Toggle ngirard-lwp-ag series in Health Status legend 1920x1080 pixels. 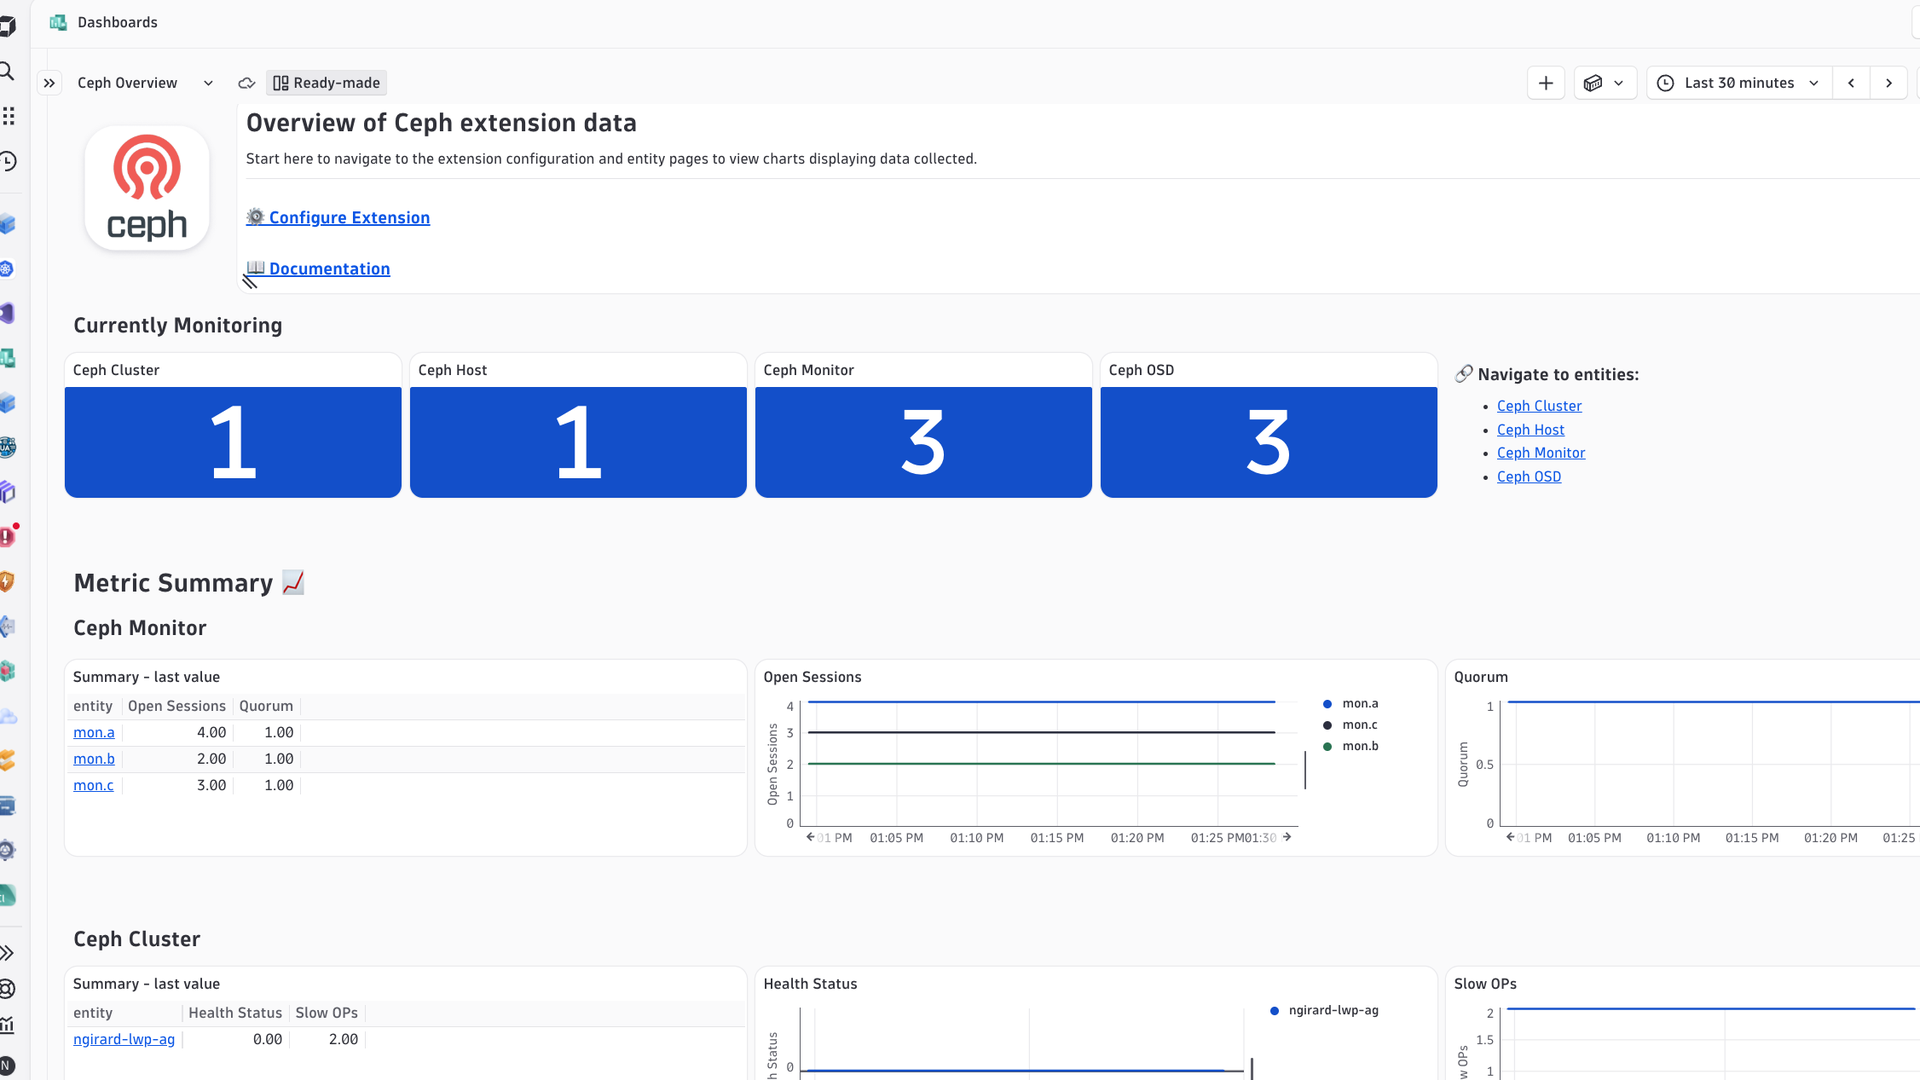coord(1324,1010)
